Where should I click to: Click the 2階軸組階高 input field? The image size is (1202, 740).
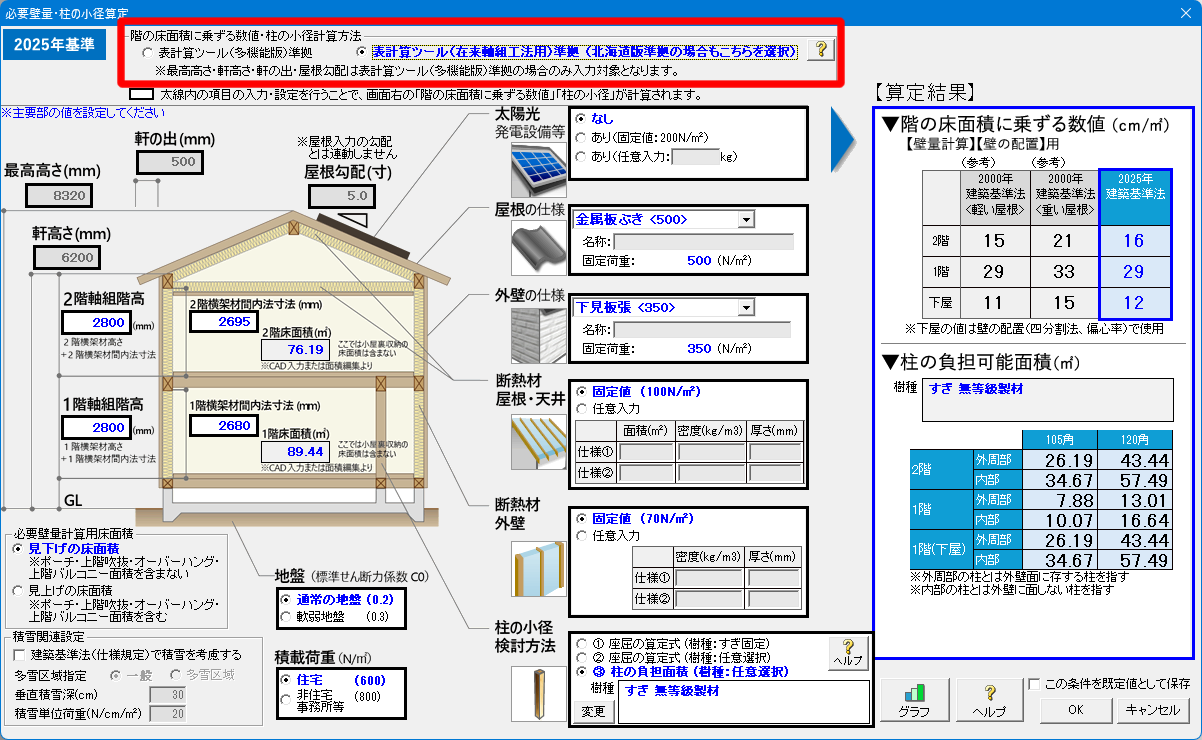point(94,322)
